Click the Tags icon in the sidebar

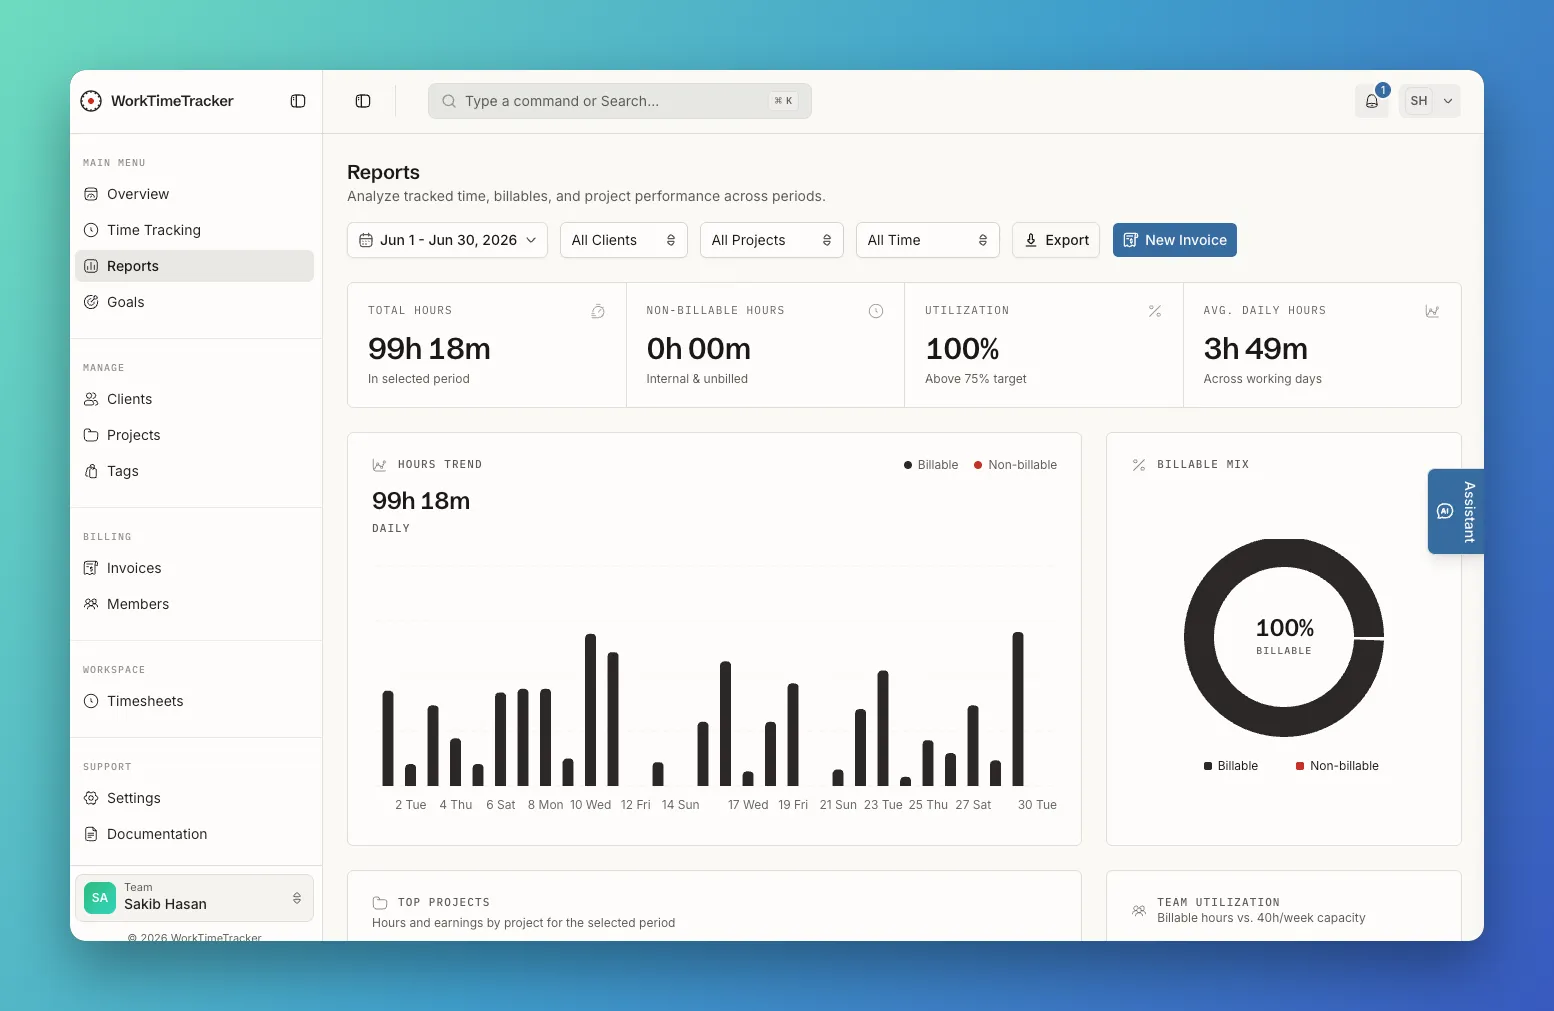91,471
